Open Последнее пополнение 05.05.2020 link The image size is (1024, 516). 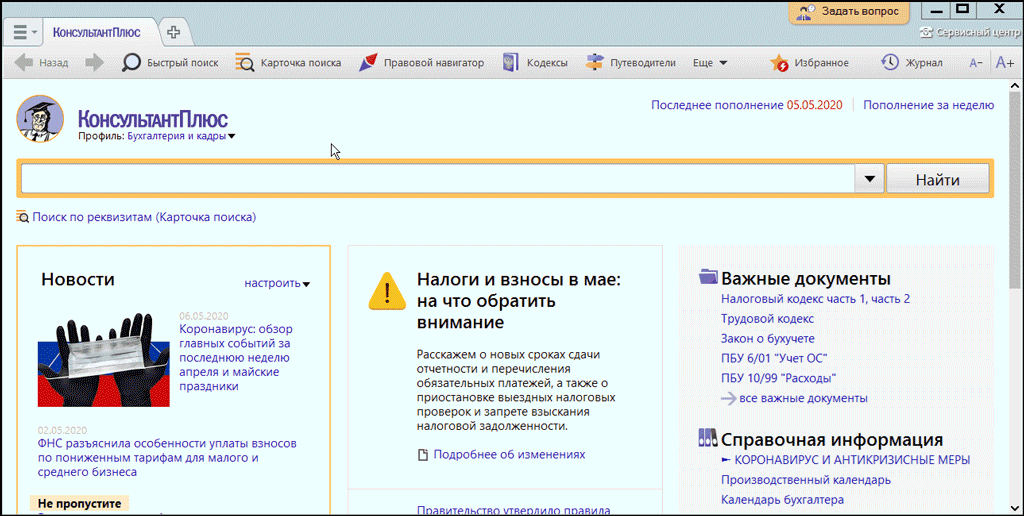point(746,105)
